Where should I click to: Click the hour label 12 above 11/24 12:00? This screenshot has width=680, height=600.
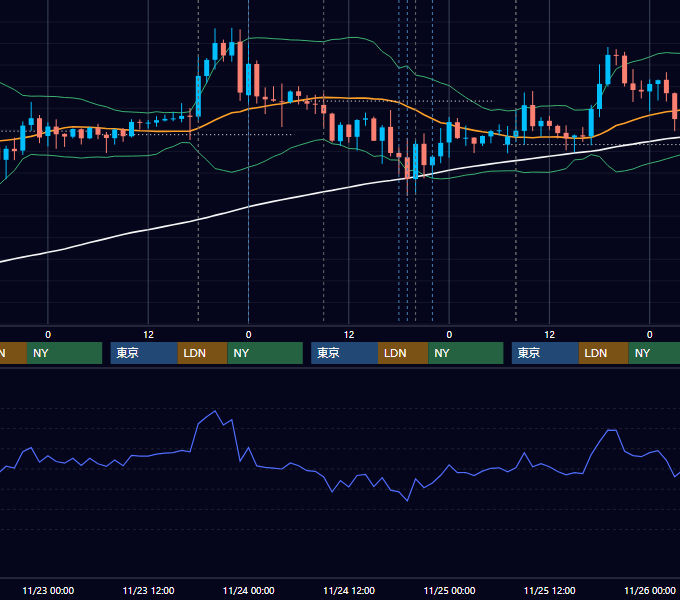click(x=349, y=335)
